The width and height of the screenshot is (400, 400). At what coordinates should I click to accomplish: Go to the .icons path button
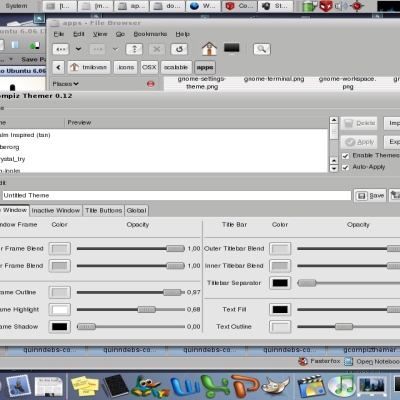(126, 67)
